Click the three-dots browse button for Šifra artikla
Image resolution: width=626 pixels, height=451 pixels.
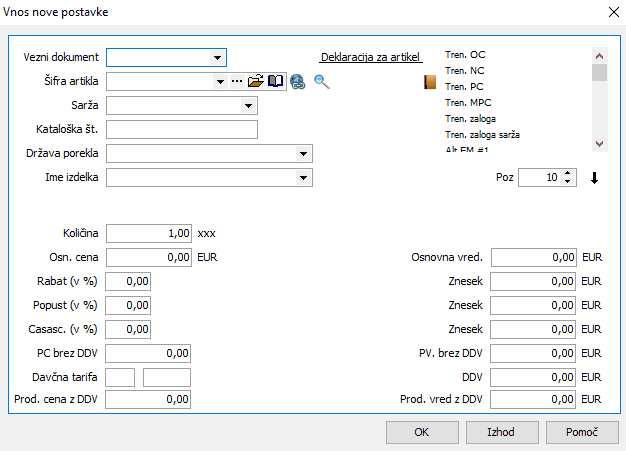point(237,81)
